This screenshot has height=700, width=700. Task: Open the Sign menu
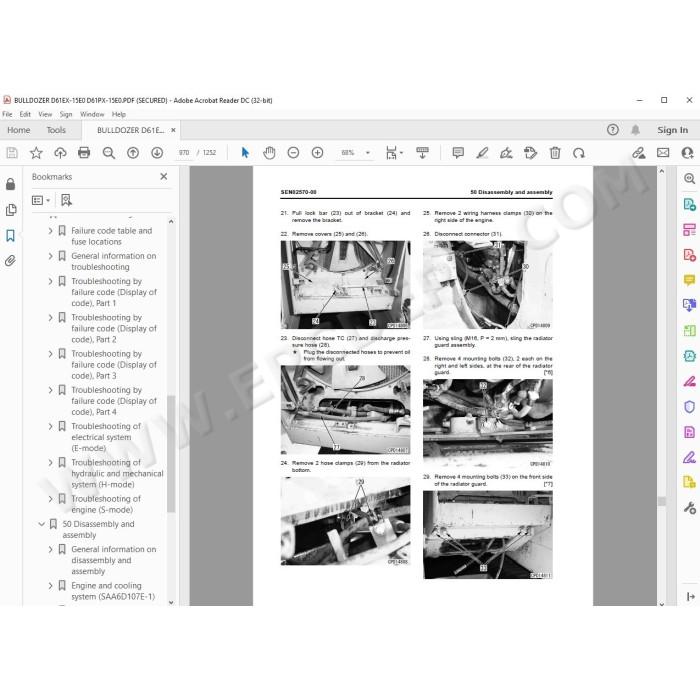tap(66, 114)
